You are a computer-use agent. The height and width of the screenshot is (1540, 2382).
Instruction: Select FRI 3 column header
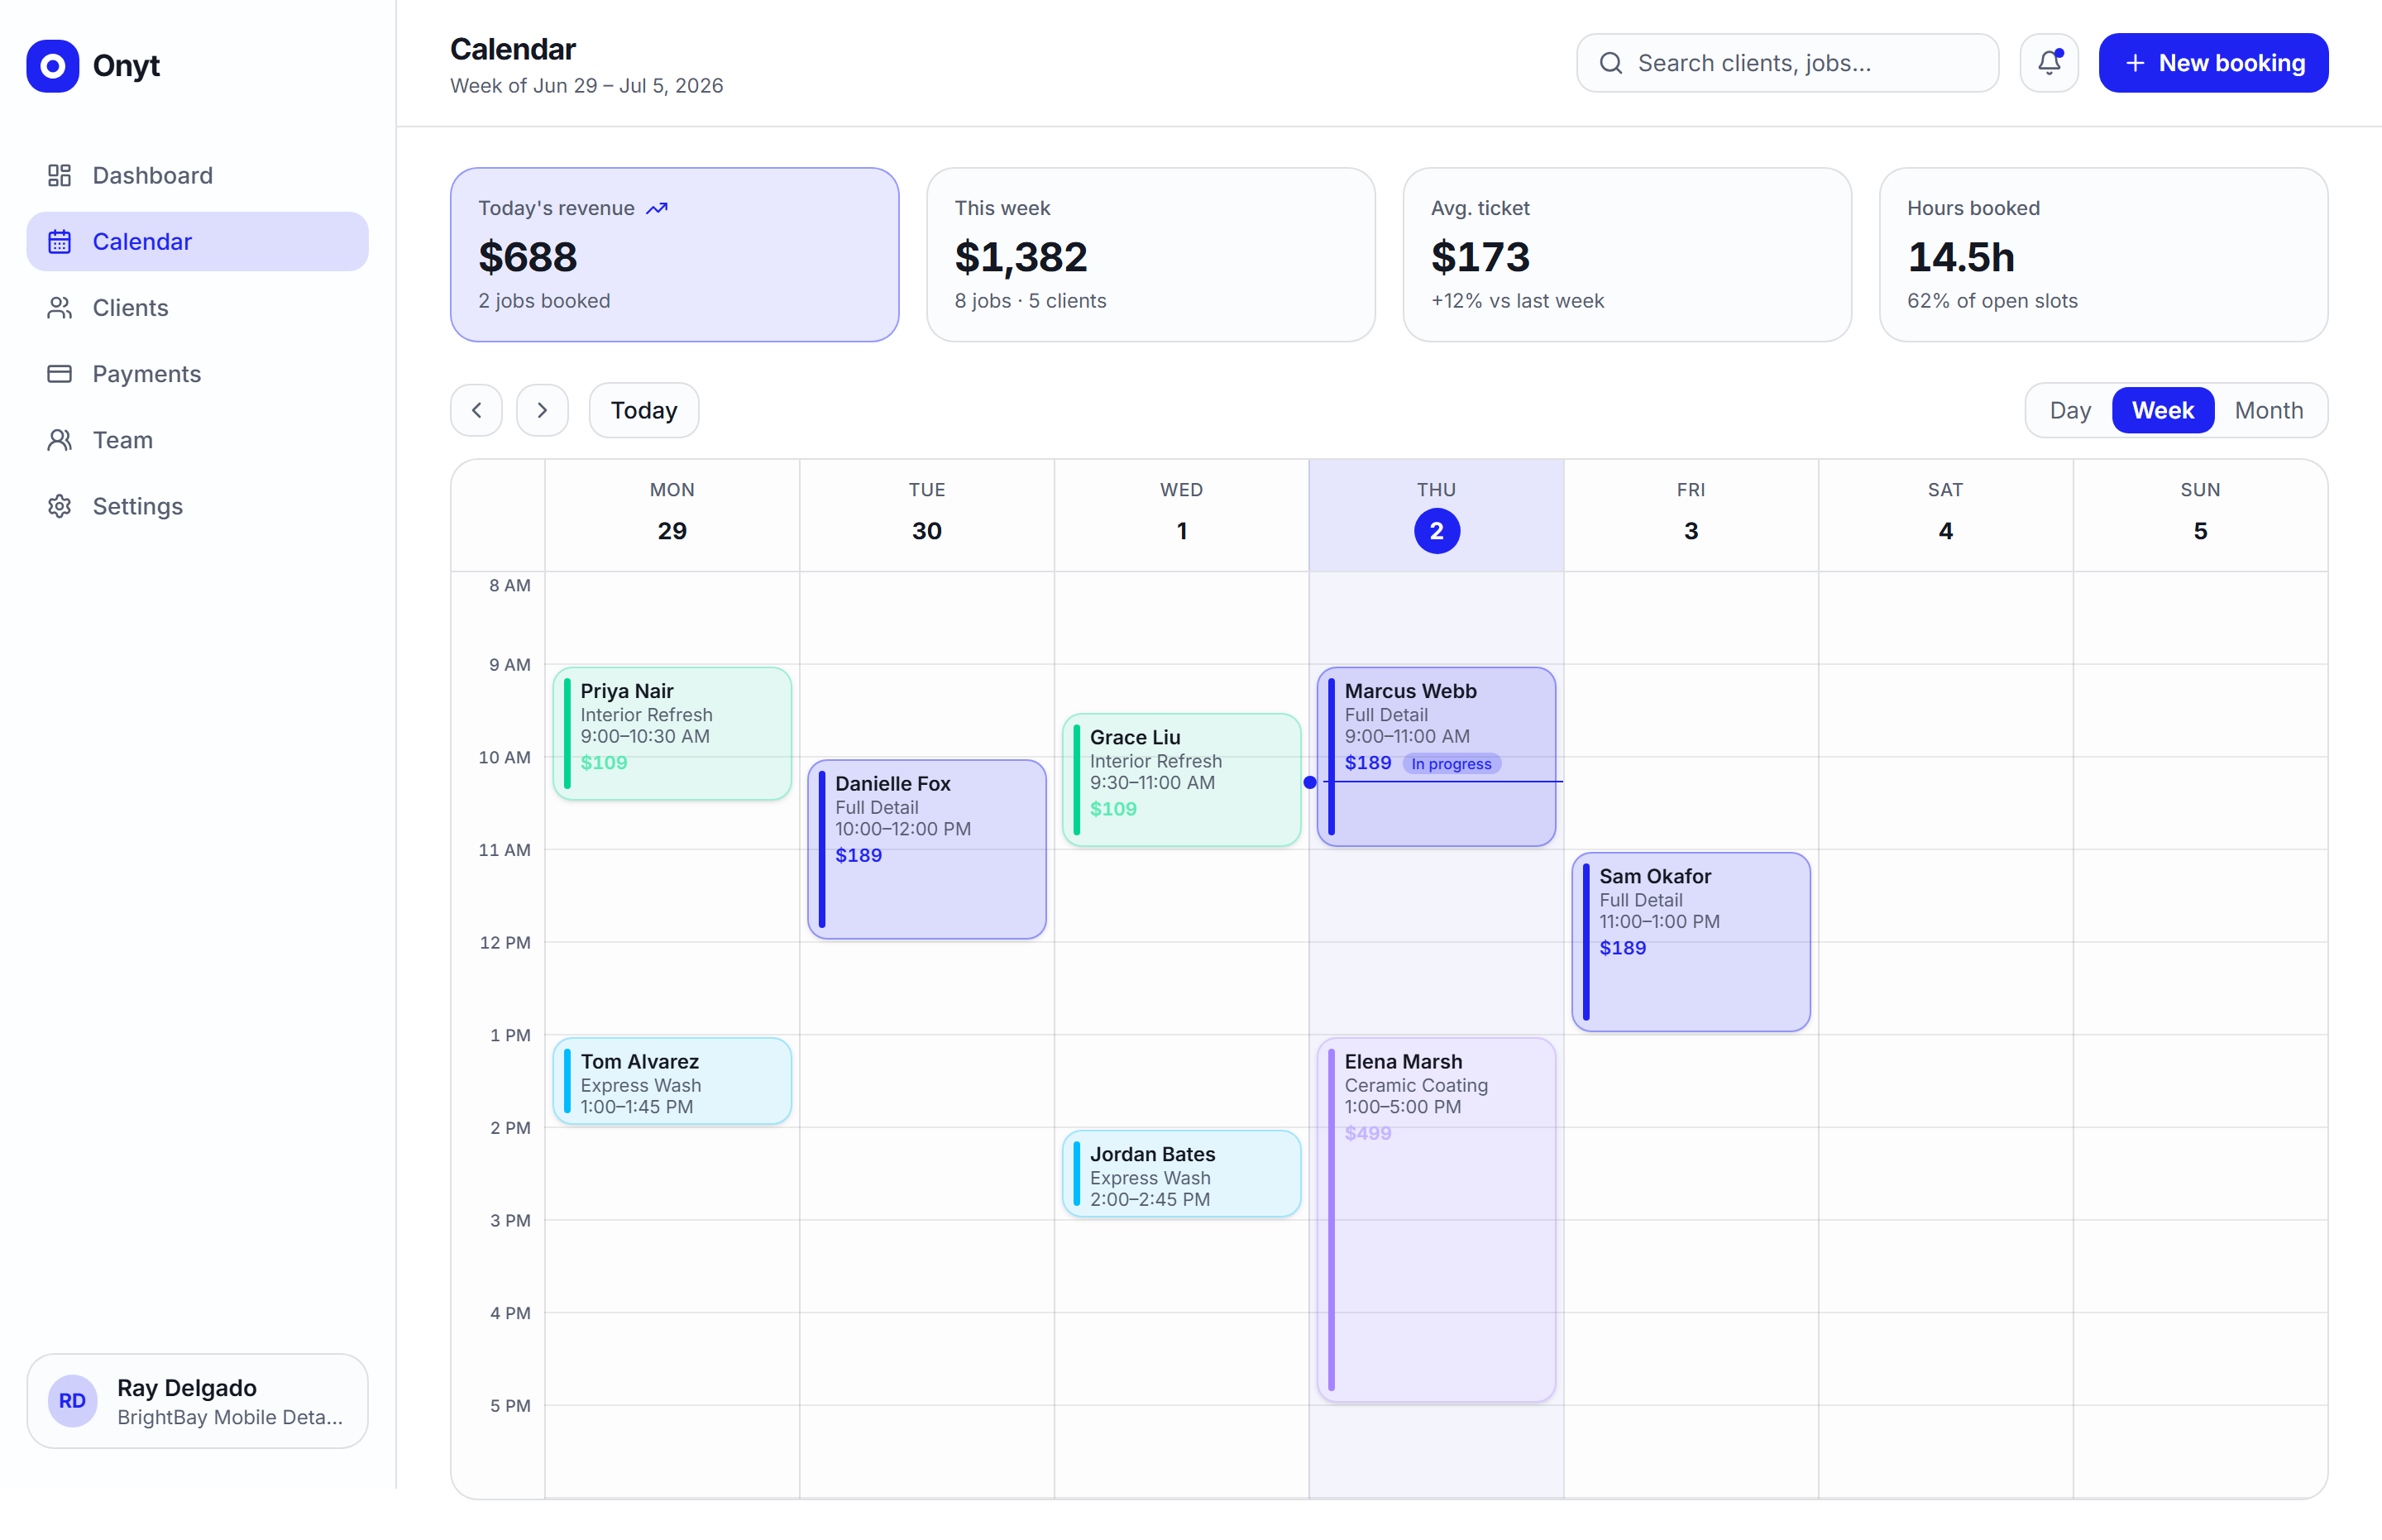tap(1690, 515)
